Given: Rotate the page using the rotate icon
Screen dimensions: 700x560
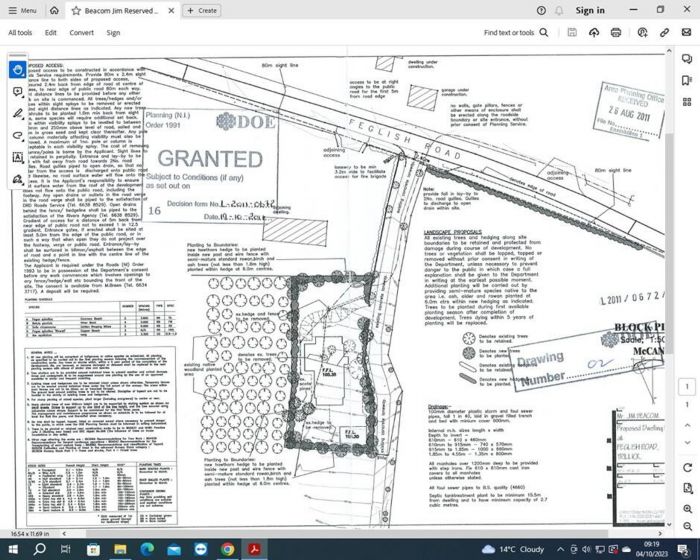Looking at the screenshot, I should (x=688, y=469).
